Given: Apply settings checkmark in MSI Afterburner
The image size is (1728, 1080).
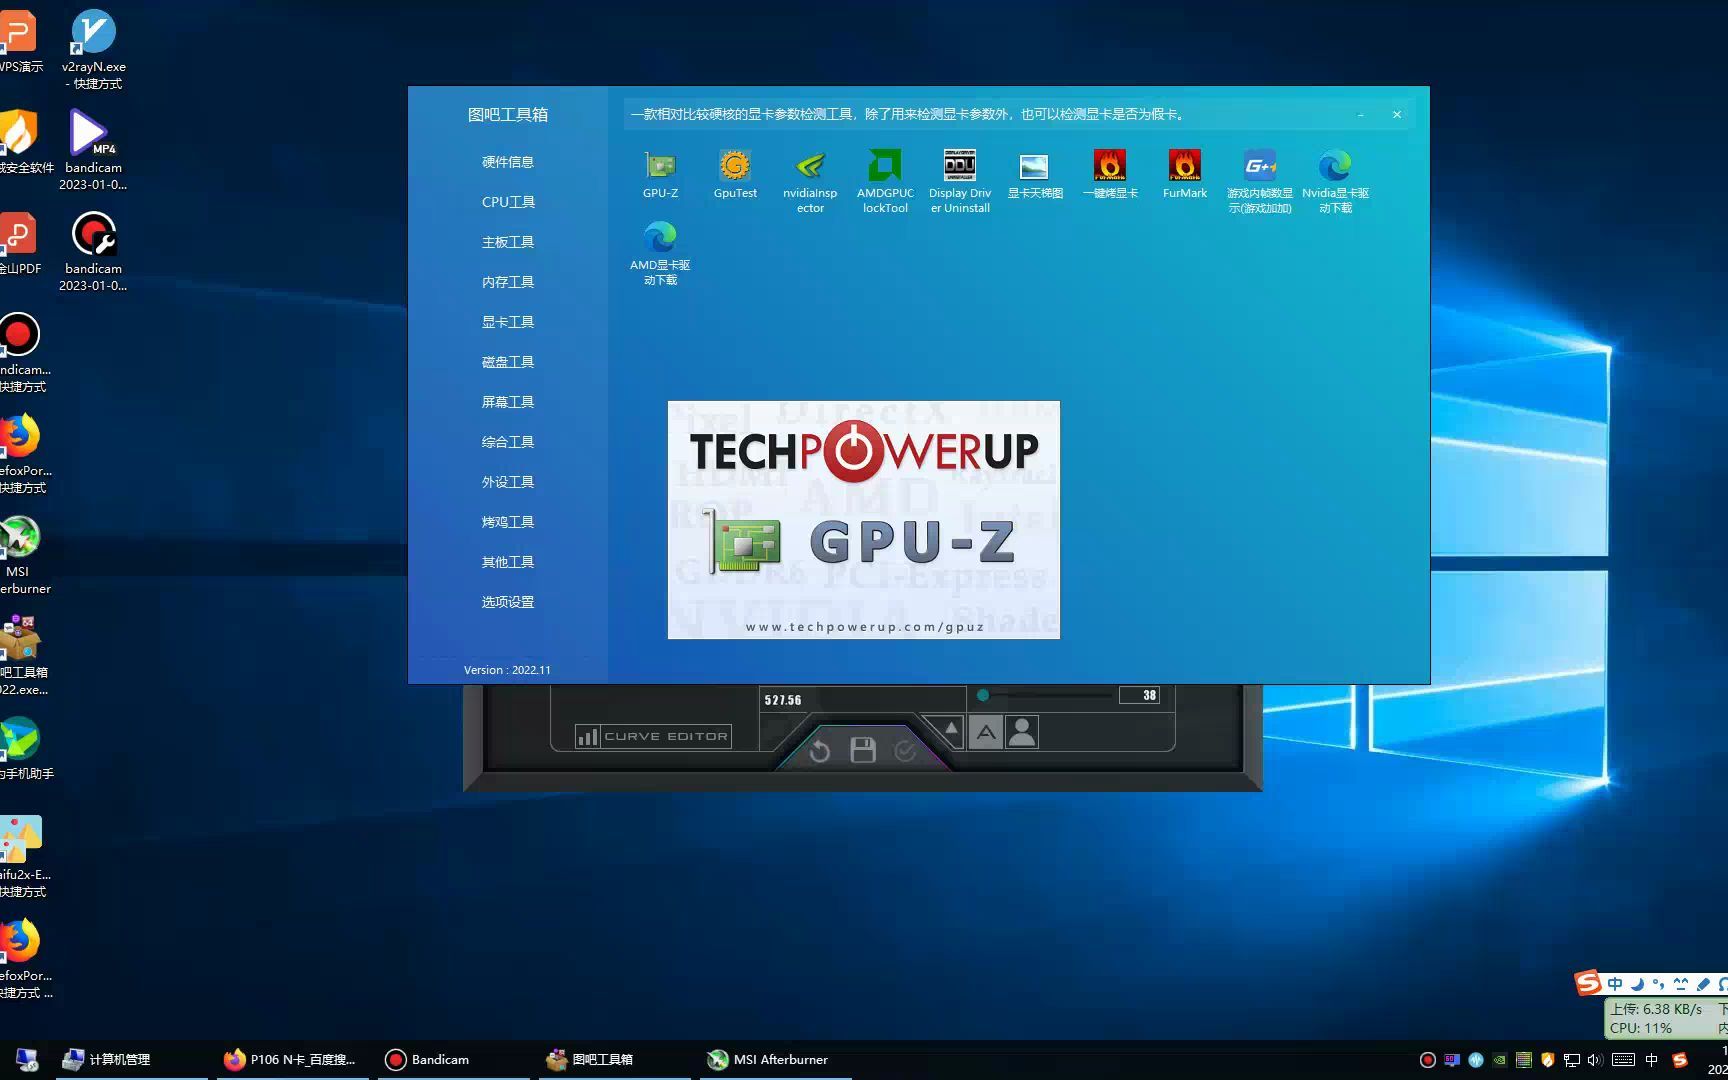Looking at the screenshot, I should [x=905, y=750].
